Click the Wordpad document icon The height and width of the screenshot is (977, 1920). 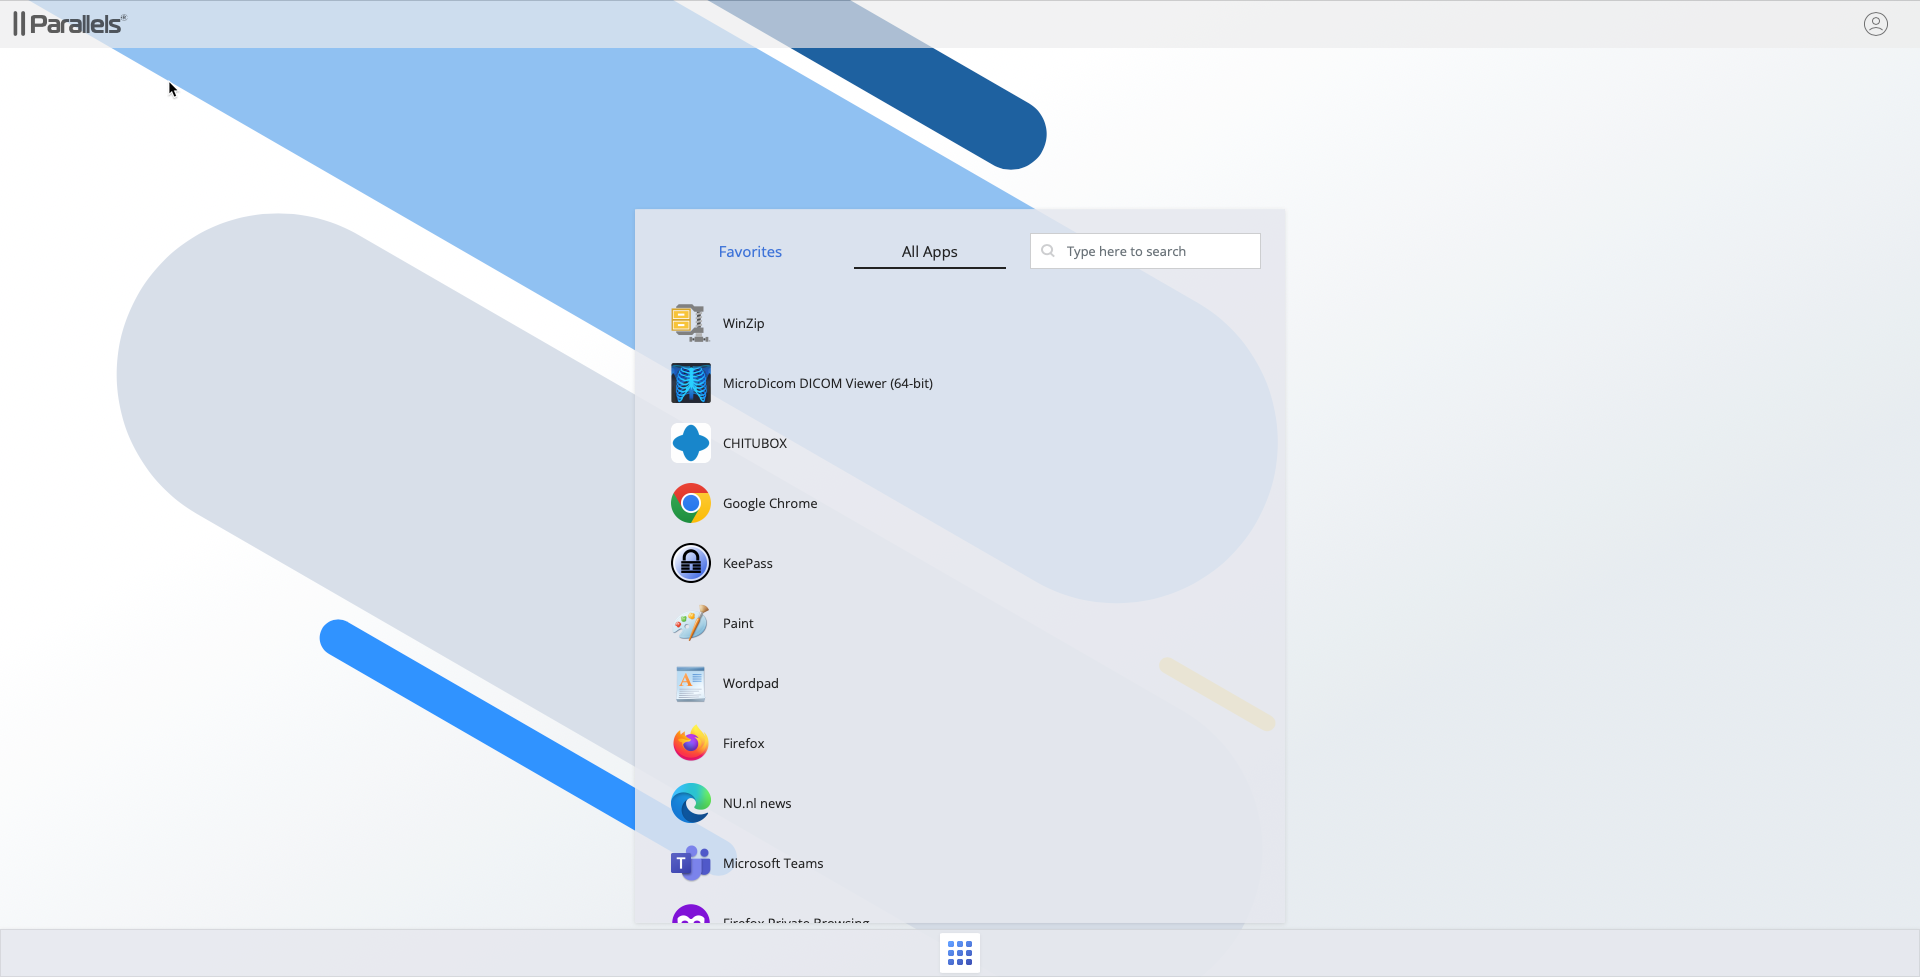690,683
